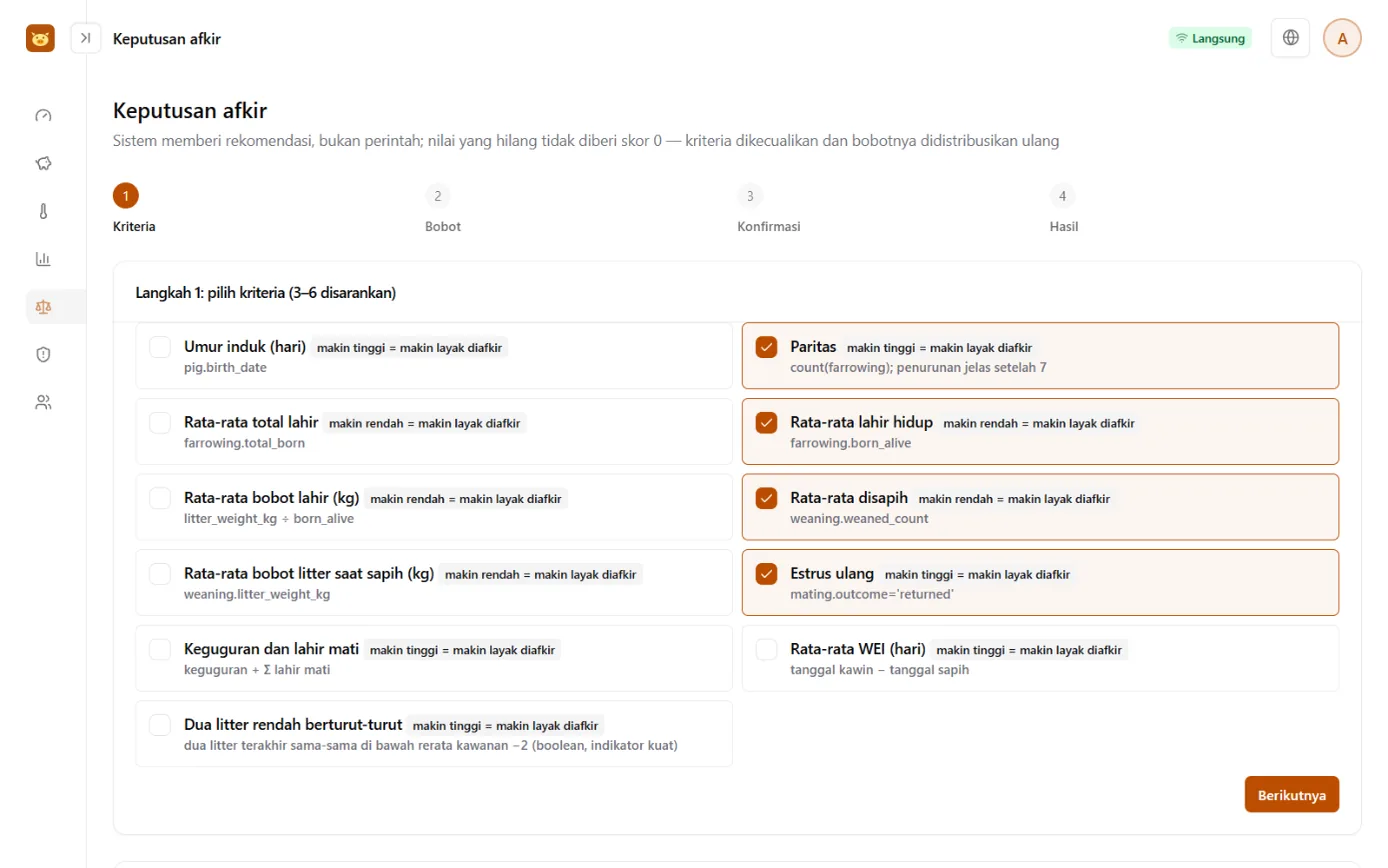This screenshot has height=868, width=1388.
Task: Expand the sidebar with the arrow toggle
Action: point(86,38)
